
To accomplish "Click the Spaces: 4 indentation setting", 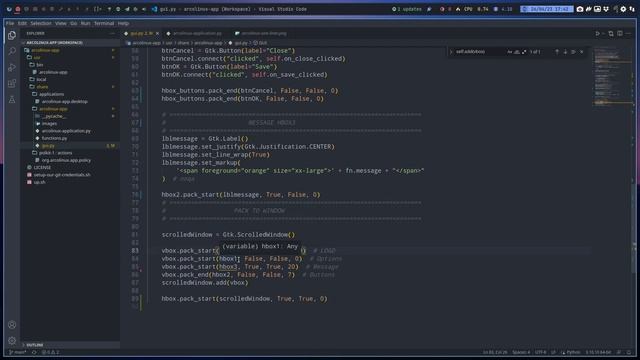I will [x=521, y=352].
